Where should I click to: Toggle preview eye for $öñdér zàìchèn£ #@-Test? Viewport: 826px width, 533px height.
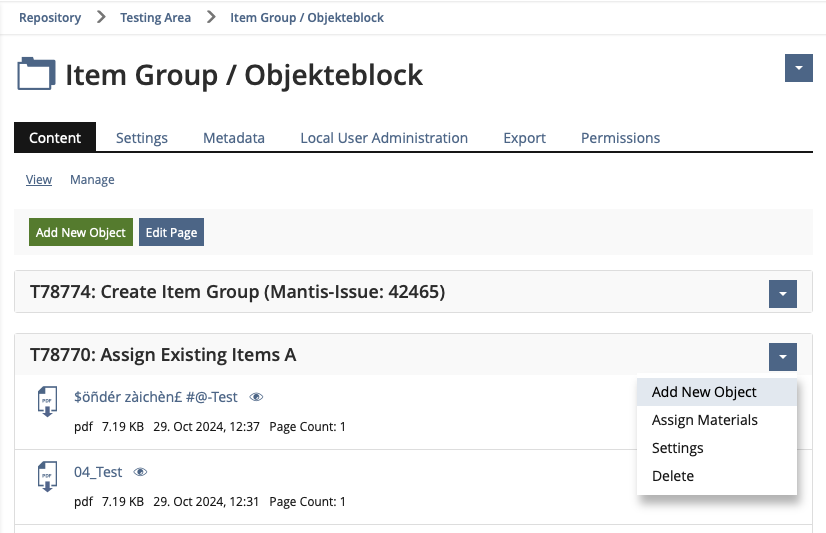(256, 397)
